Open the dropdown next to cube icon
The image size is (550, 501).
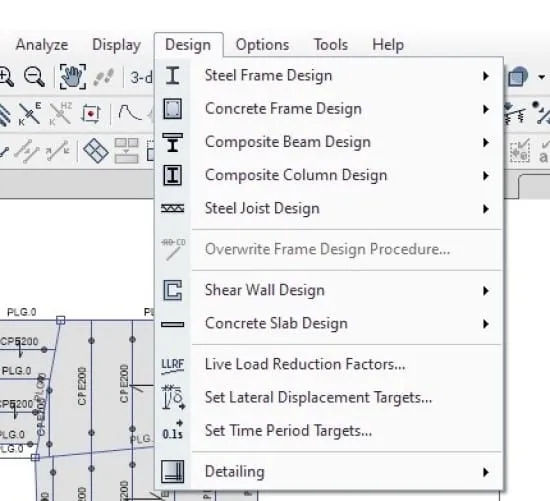pos(542,76)
